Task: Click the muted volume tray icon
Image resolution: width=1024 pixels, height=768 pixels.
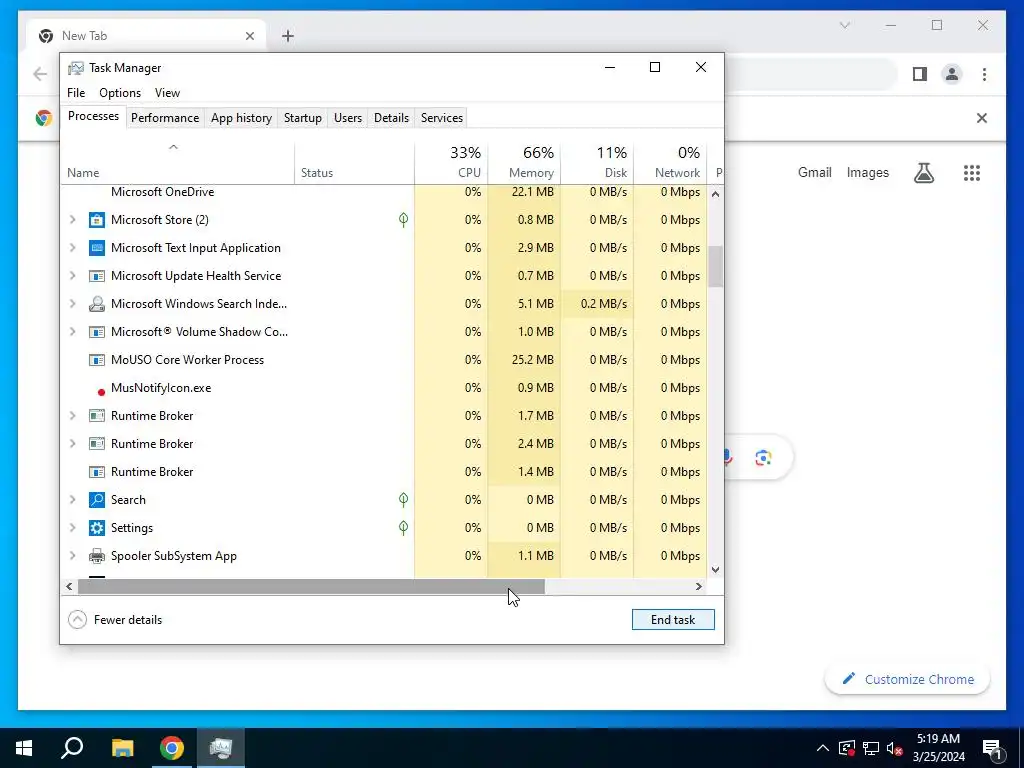Action: (x=895, y=748)
